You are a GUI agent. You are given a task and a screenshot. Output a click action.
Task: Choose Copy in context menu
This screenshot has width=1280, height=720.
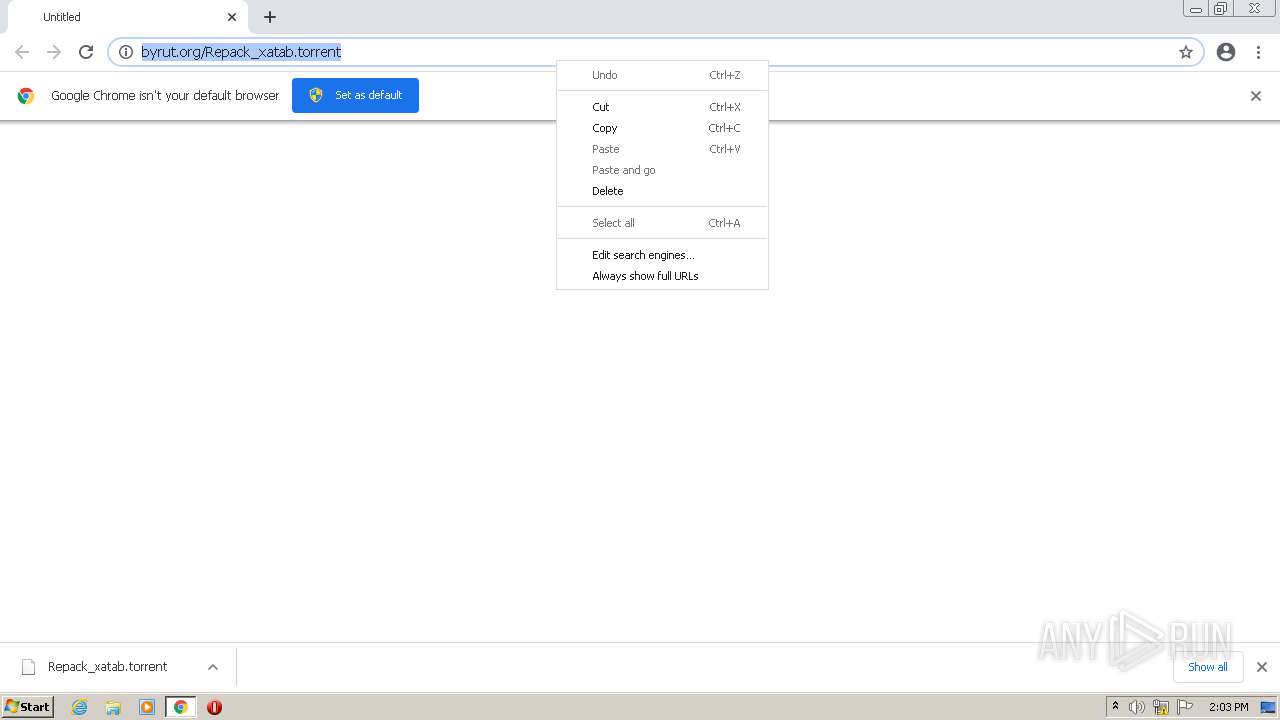coord(662,128)
